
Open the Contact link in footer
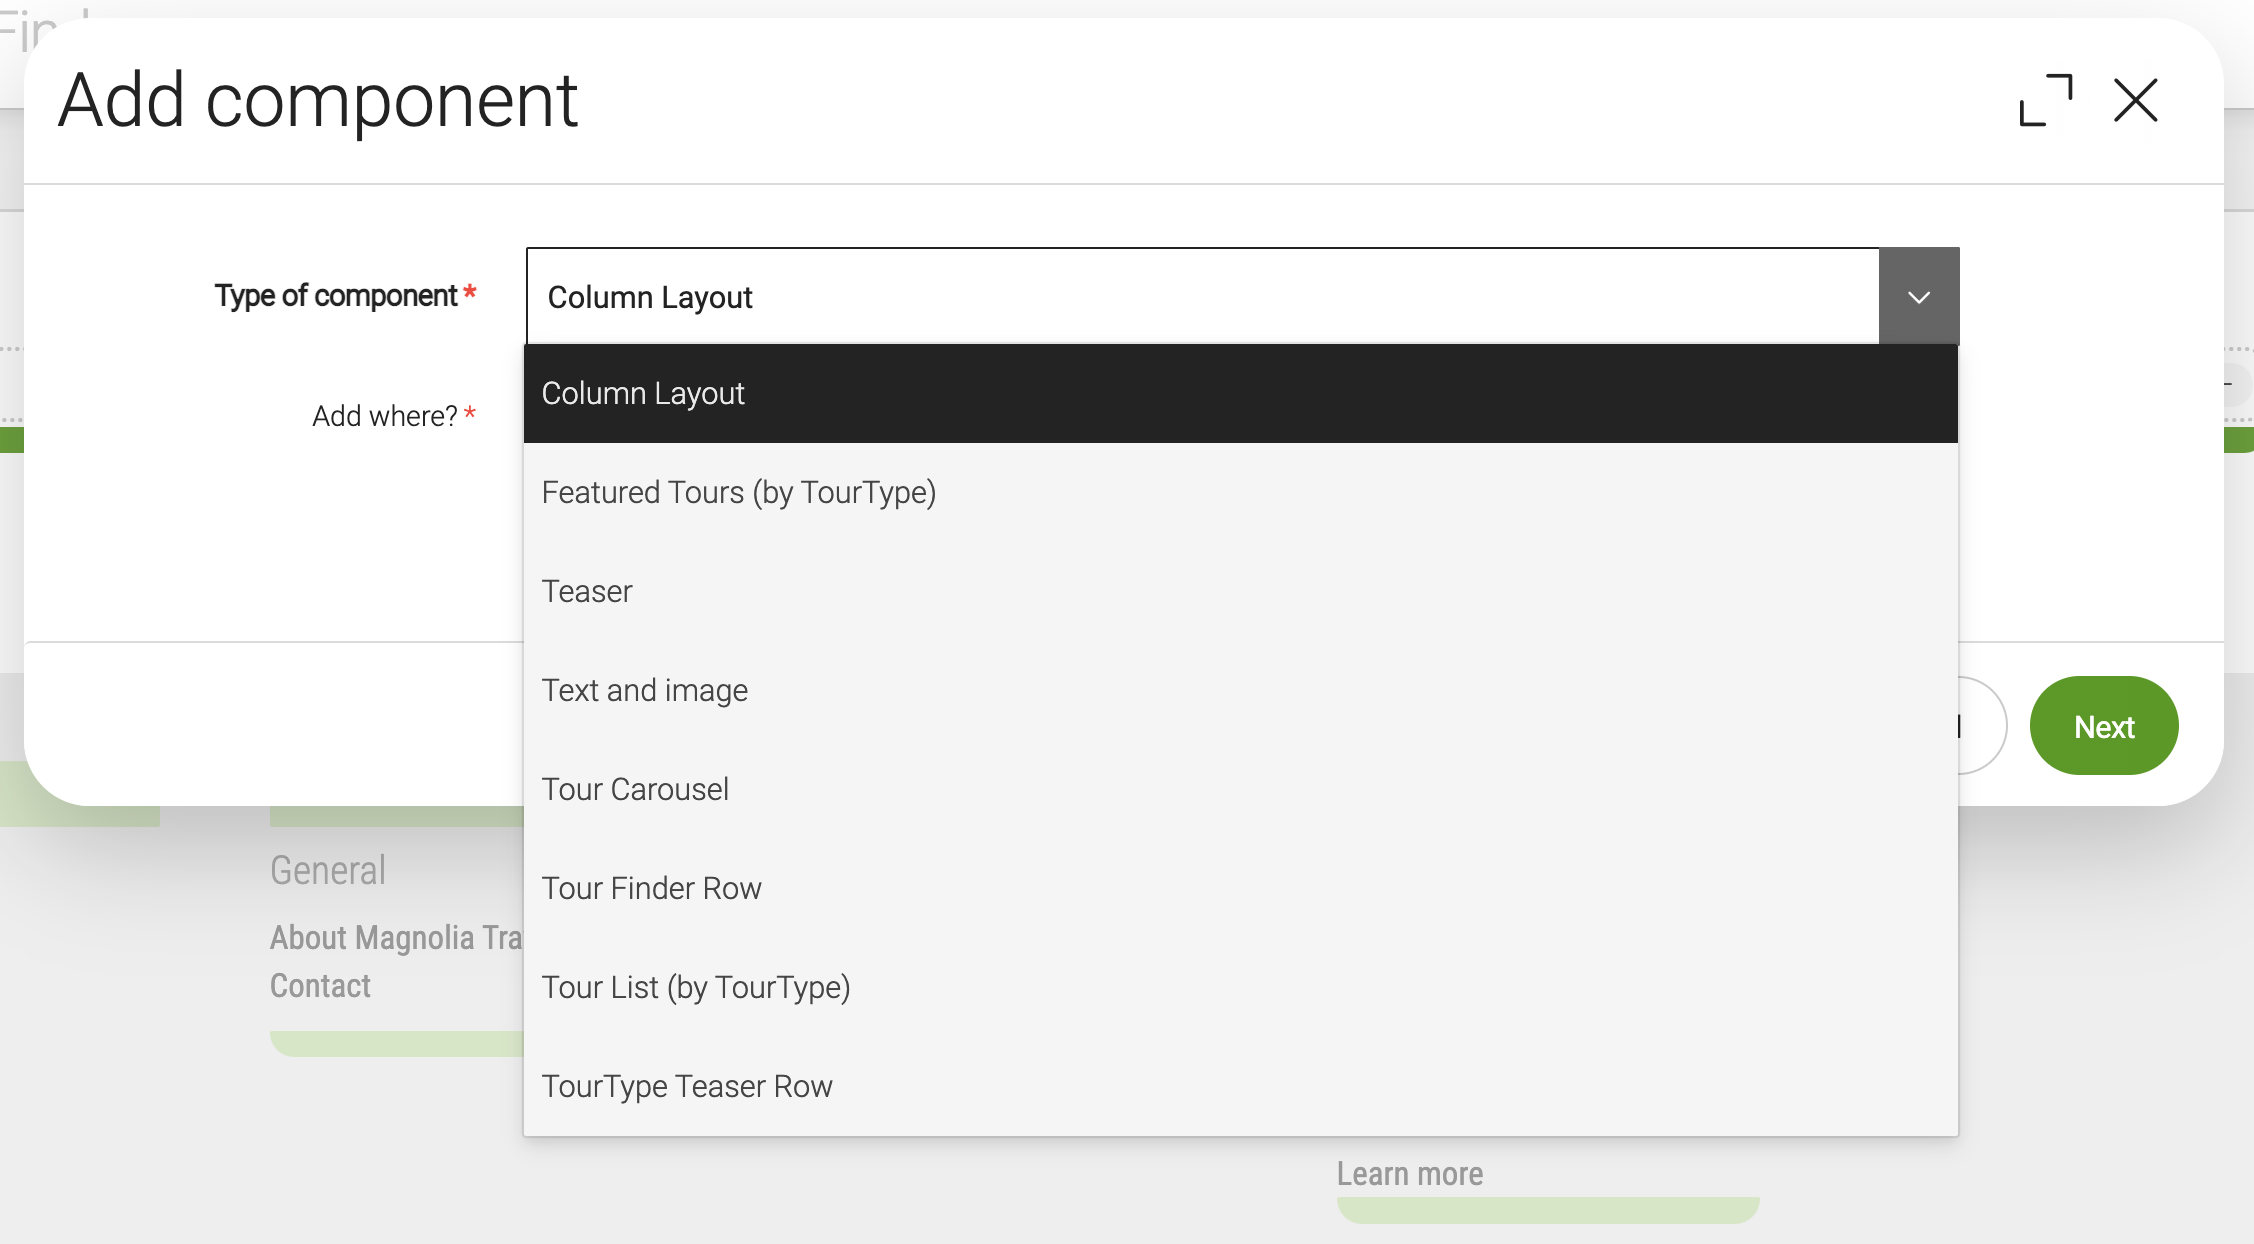click(x=320, y=986)
